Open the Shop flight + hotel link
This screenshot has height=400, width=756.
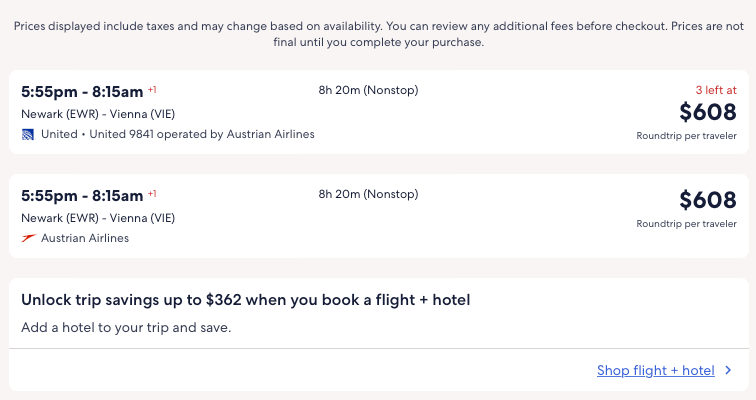pos(655,371)
